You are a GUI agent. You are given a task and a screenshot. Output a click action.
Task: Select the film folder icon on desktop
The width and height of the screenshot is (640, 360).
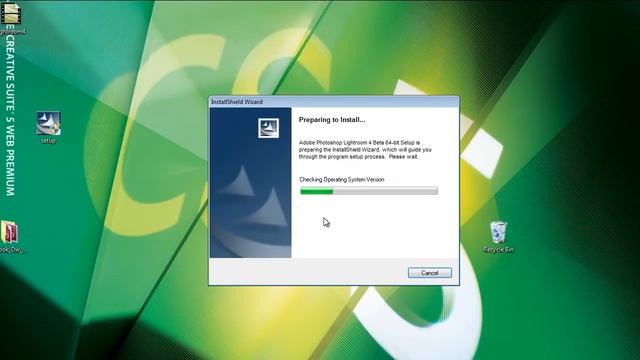[x=11, y=17]
